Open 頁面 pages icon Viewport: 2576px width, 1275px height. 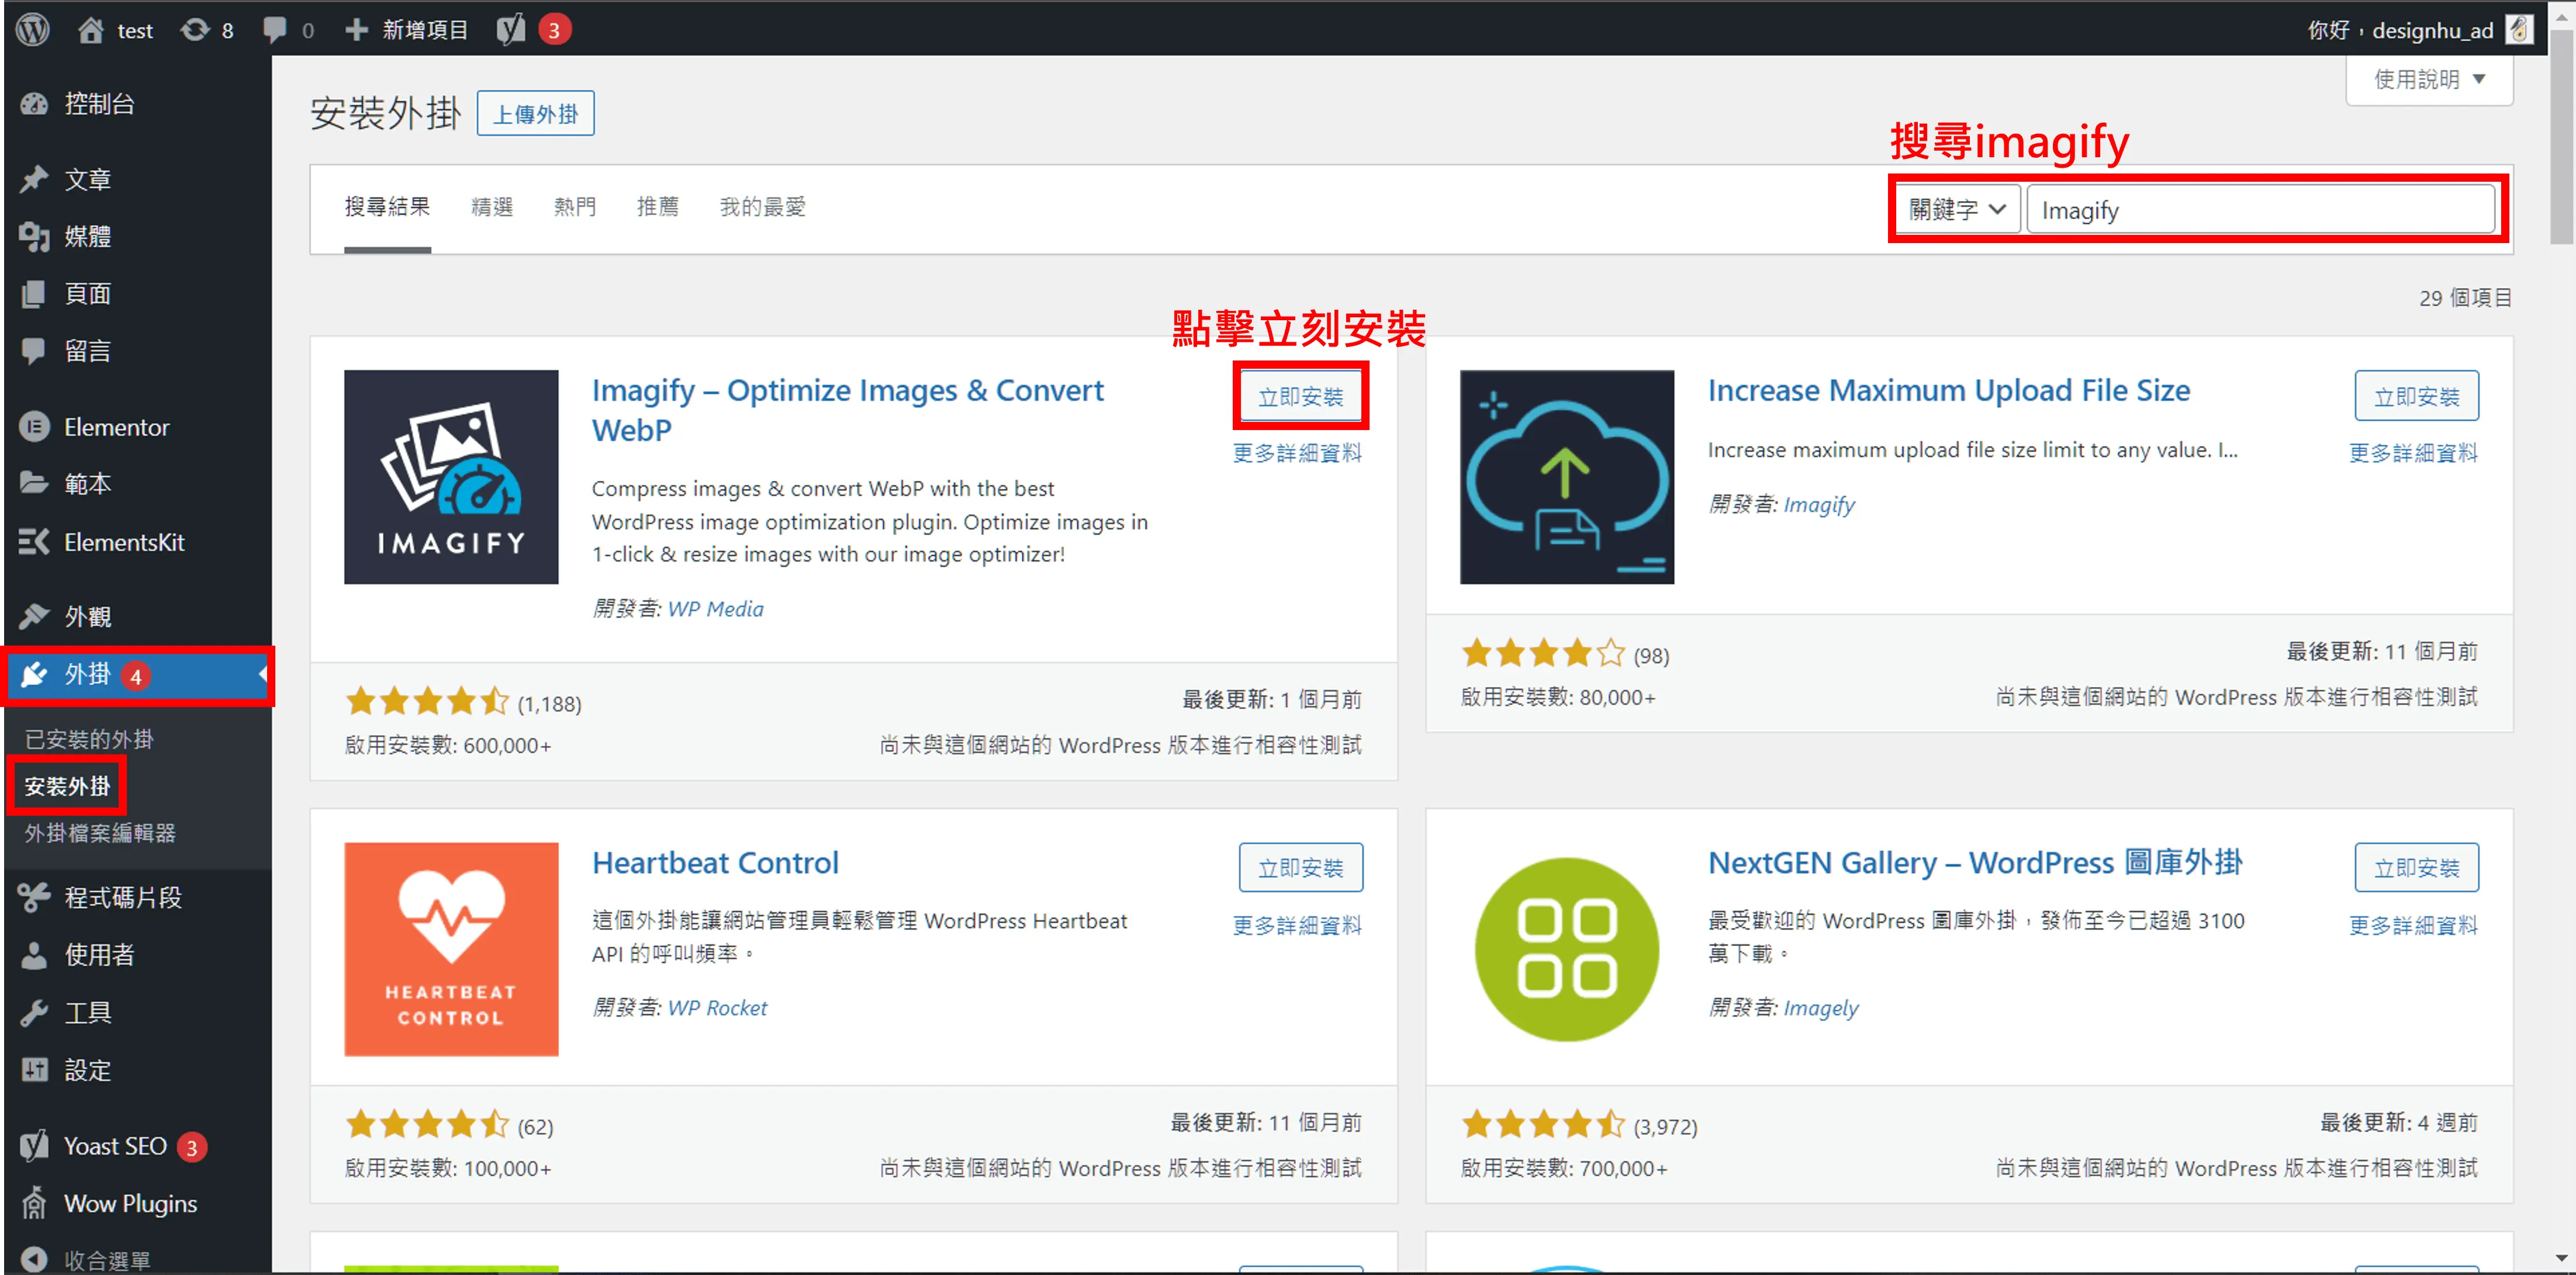34,293
